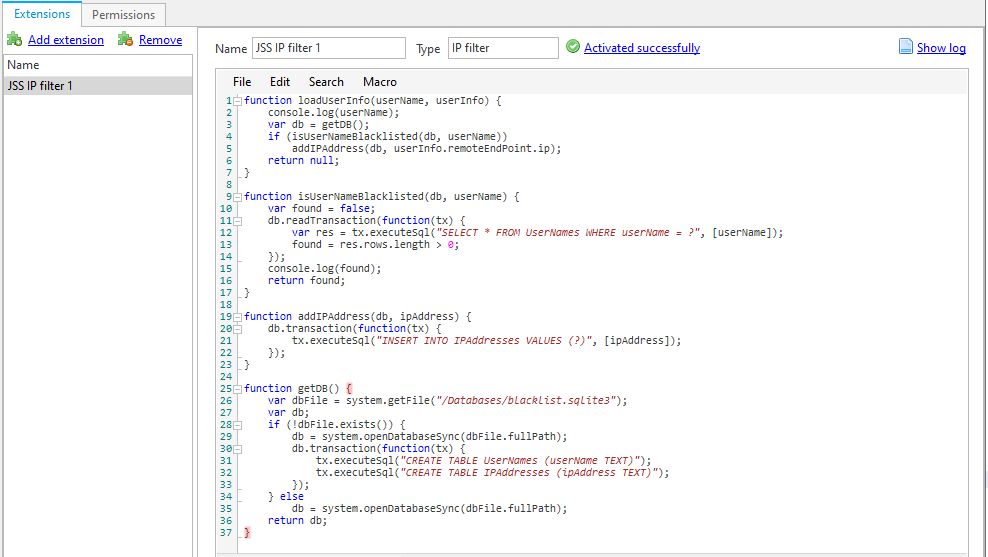Open the Show log link
This screenshot has width=988, height=557.
pos(941,48)
